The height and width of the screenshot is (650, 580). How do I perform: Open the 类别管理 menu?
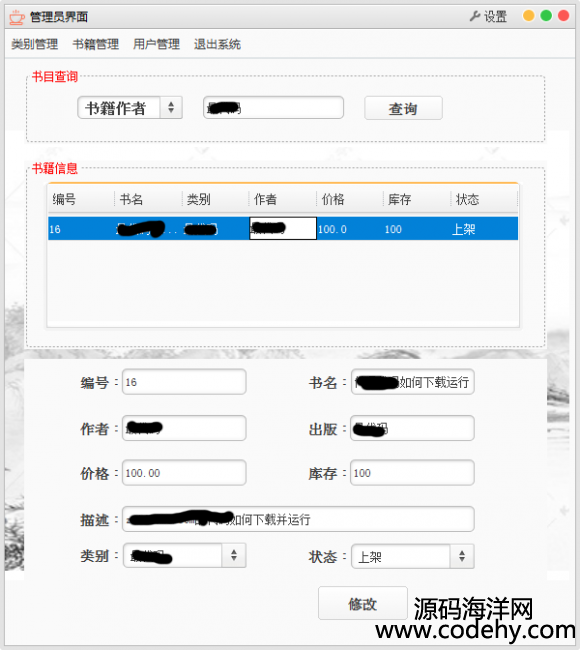[x=34, y=44]
